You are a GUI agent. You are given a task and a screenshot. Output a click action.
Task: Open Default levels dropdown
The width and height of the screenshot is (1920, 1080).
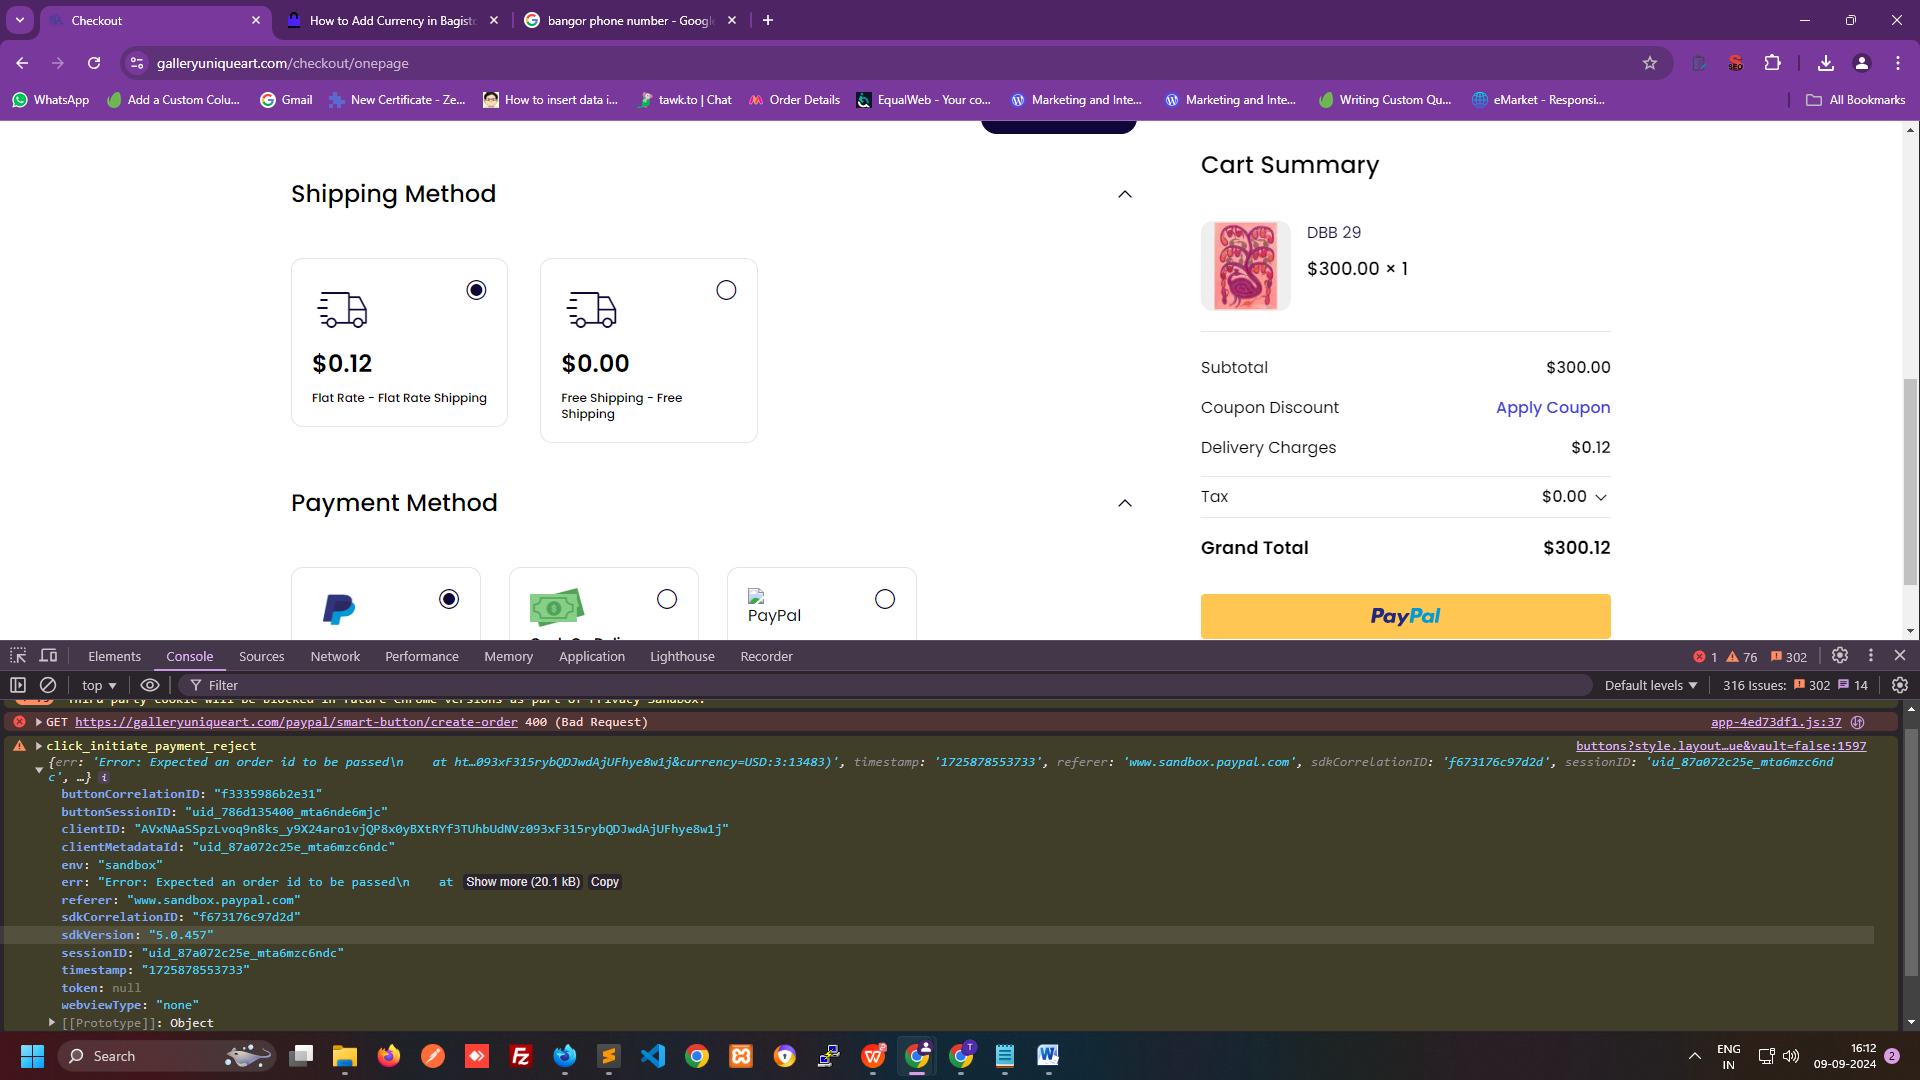click(x=1651, y=685)
